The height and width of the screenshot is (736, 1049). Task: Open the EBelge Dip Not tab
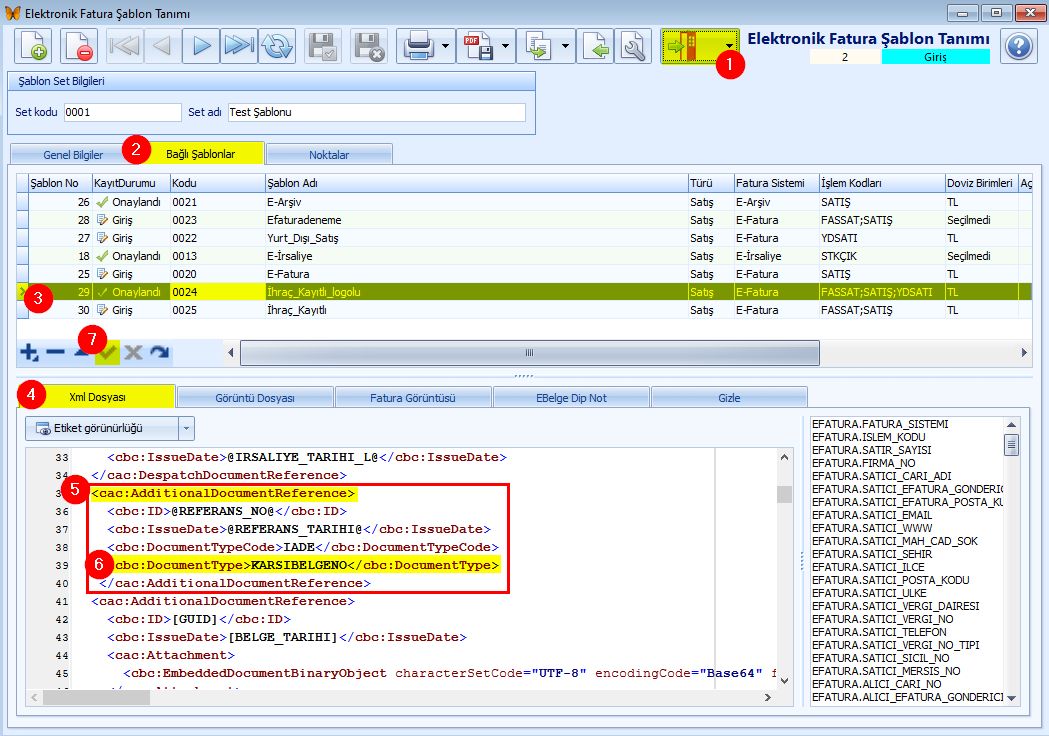pyautogui.click(x=571, y=398)
